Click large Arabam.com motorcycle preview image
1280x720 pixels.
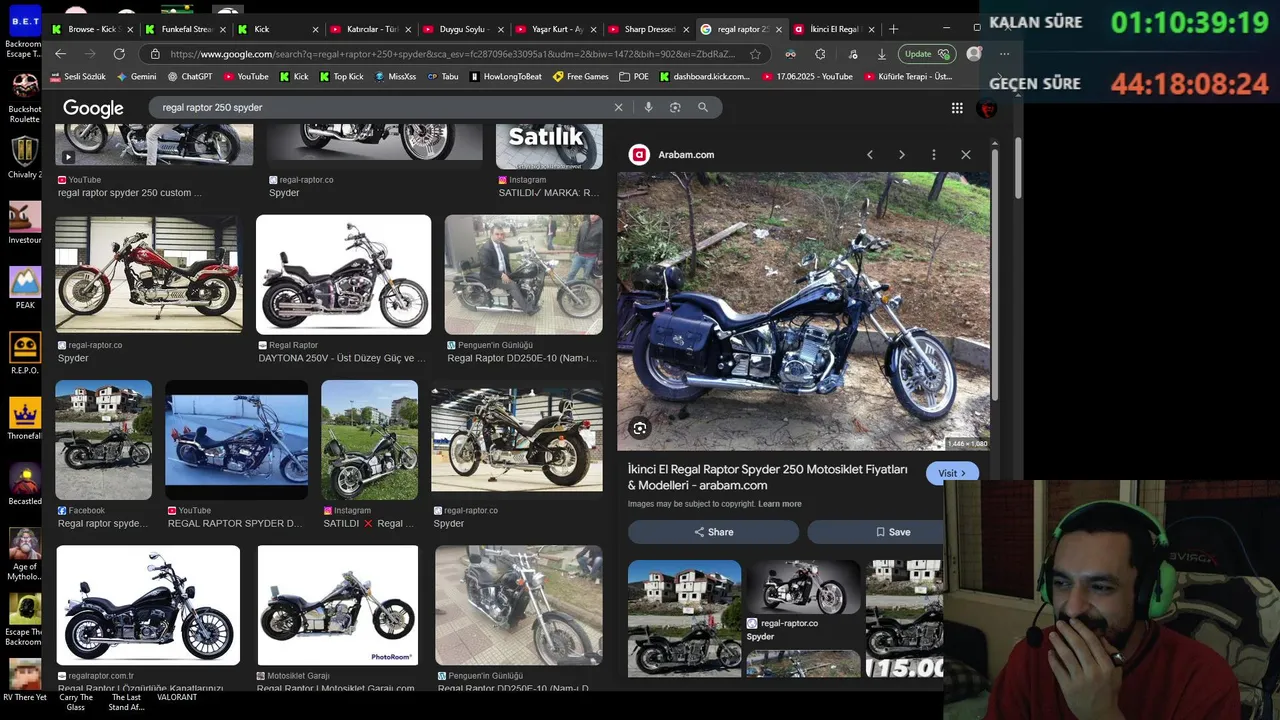pyautogui.click(x=803, y=311)
